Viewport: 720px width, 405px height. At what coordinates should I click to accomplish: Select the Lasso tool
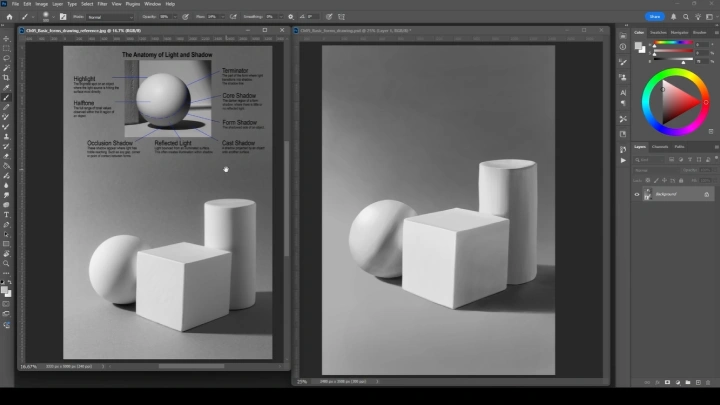click(x=6, y=57)
